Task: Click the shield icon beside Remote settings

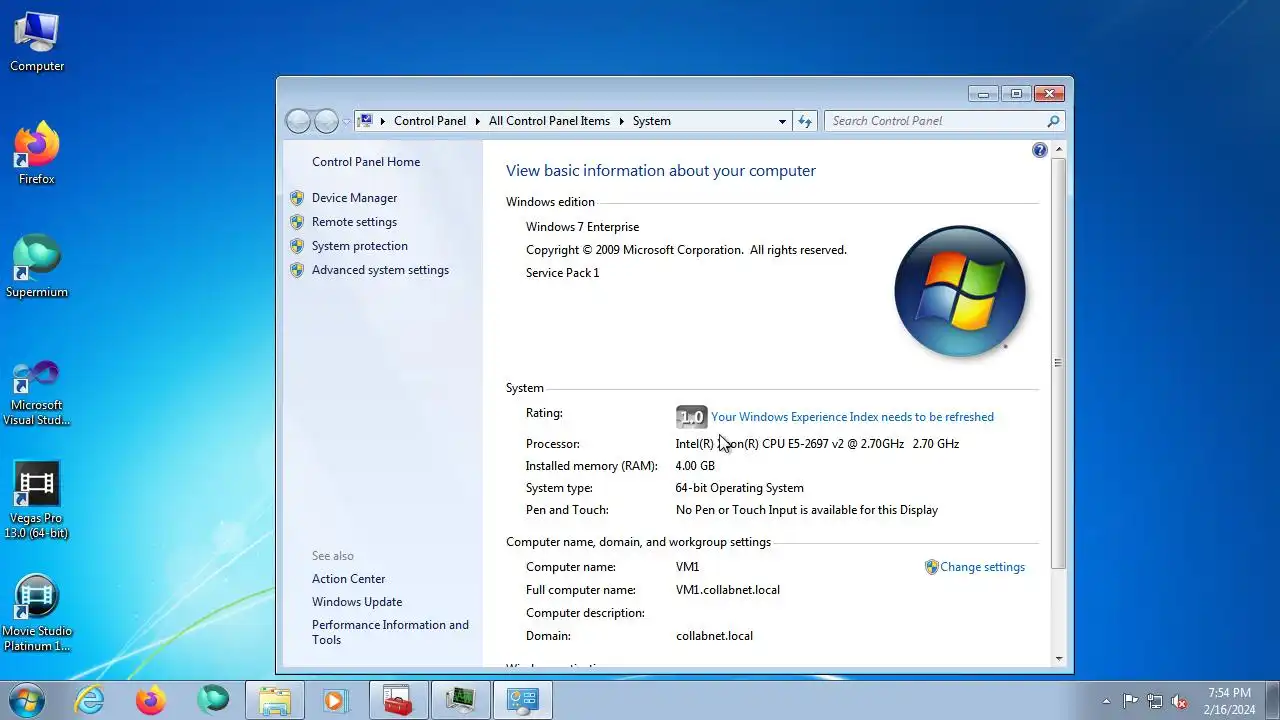Action: 297,222
